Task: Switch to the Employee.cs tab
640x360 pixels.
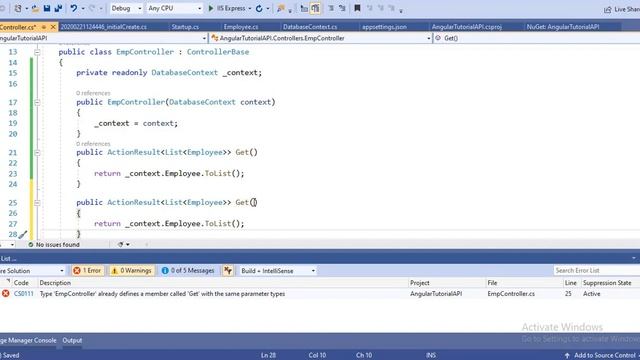Action: [x=241, y=27]
